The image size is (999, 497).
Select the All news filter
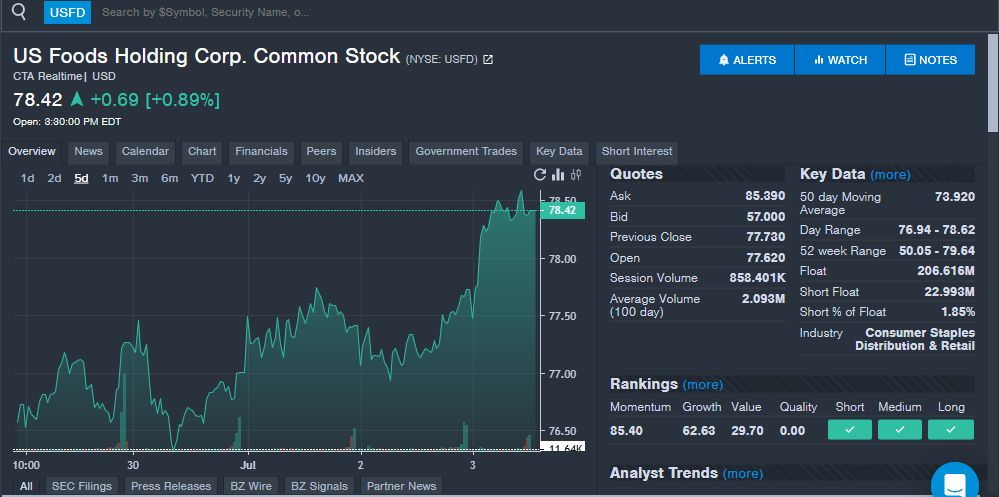coord(26,486)
